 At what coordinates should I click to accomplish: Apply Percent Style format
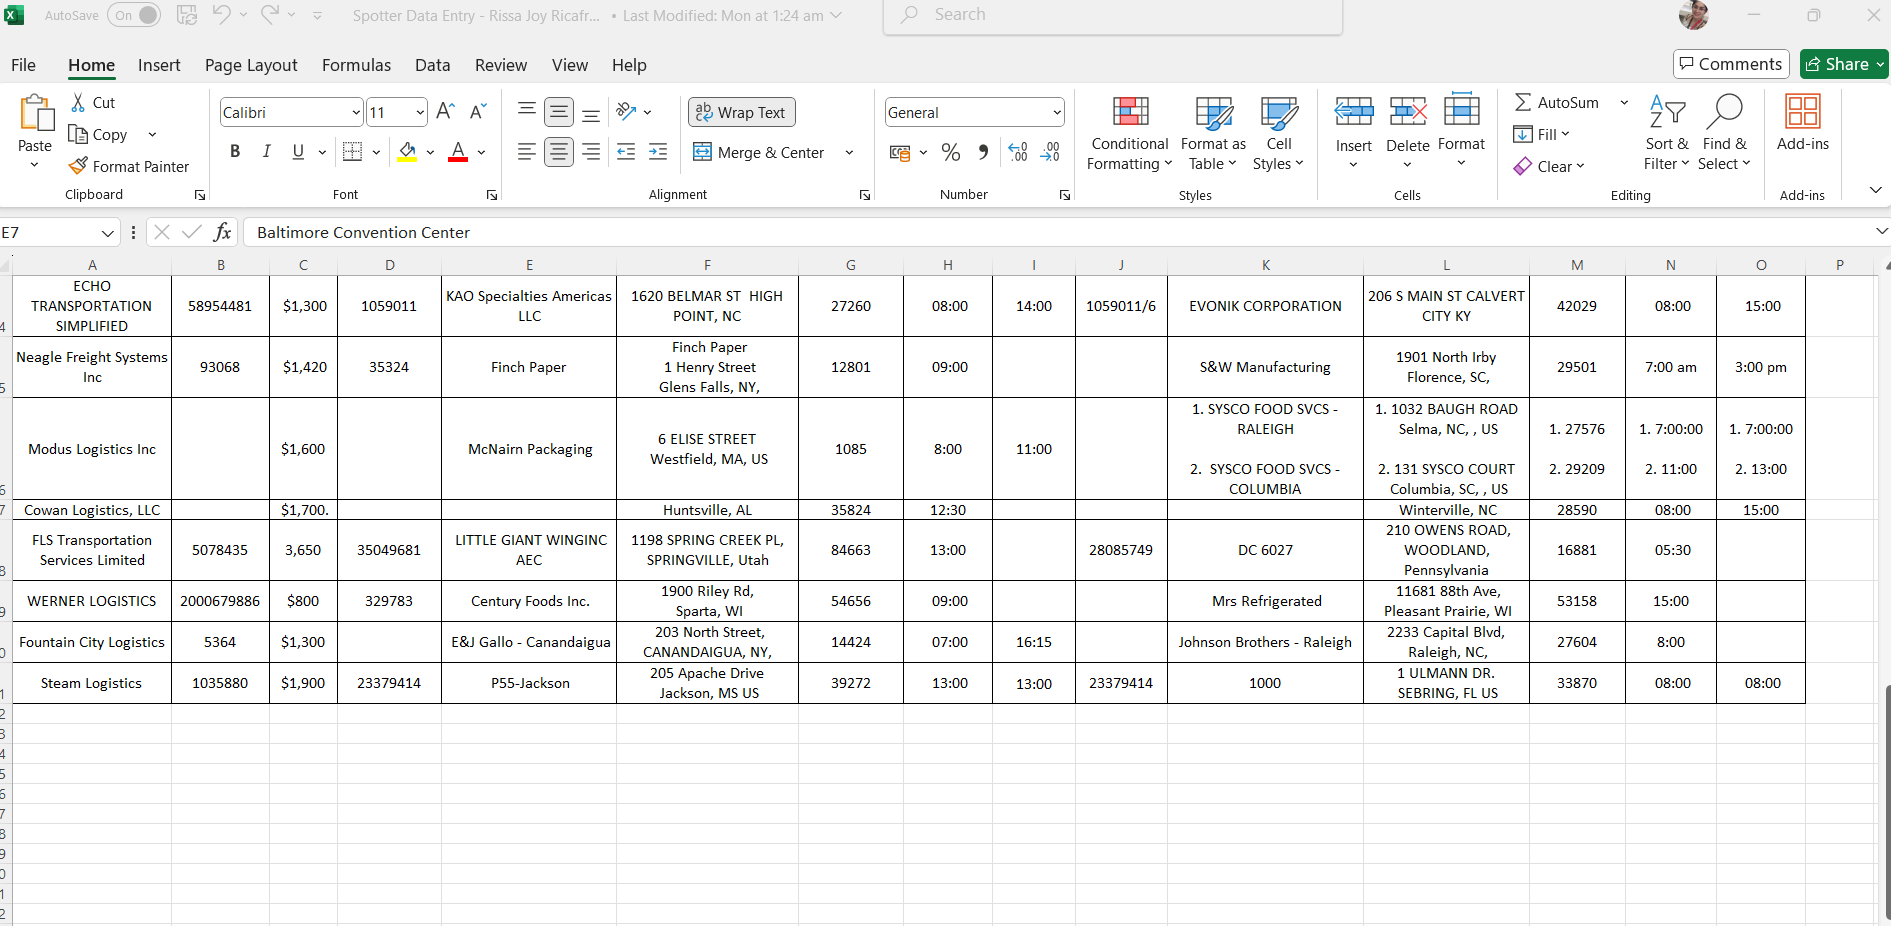point(951,152)
